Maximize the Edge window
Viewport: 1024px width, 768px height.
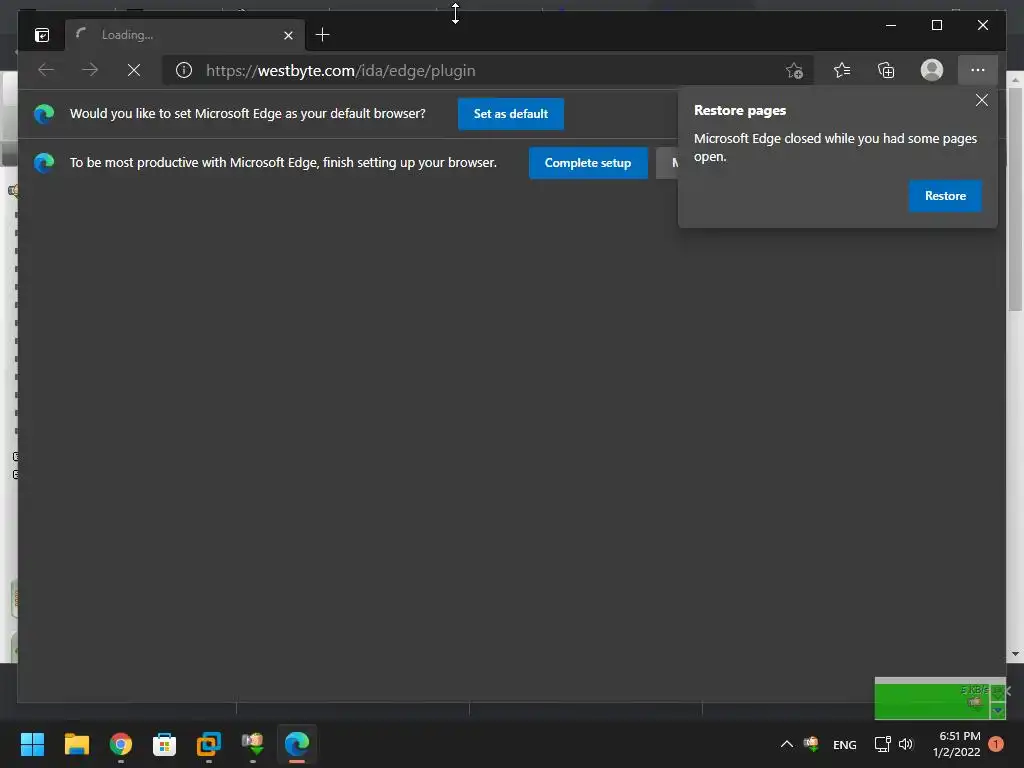(x=936, y=25)
